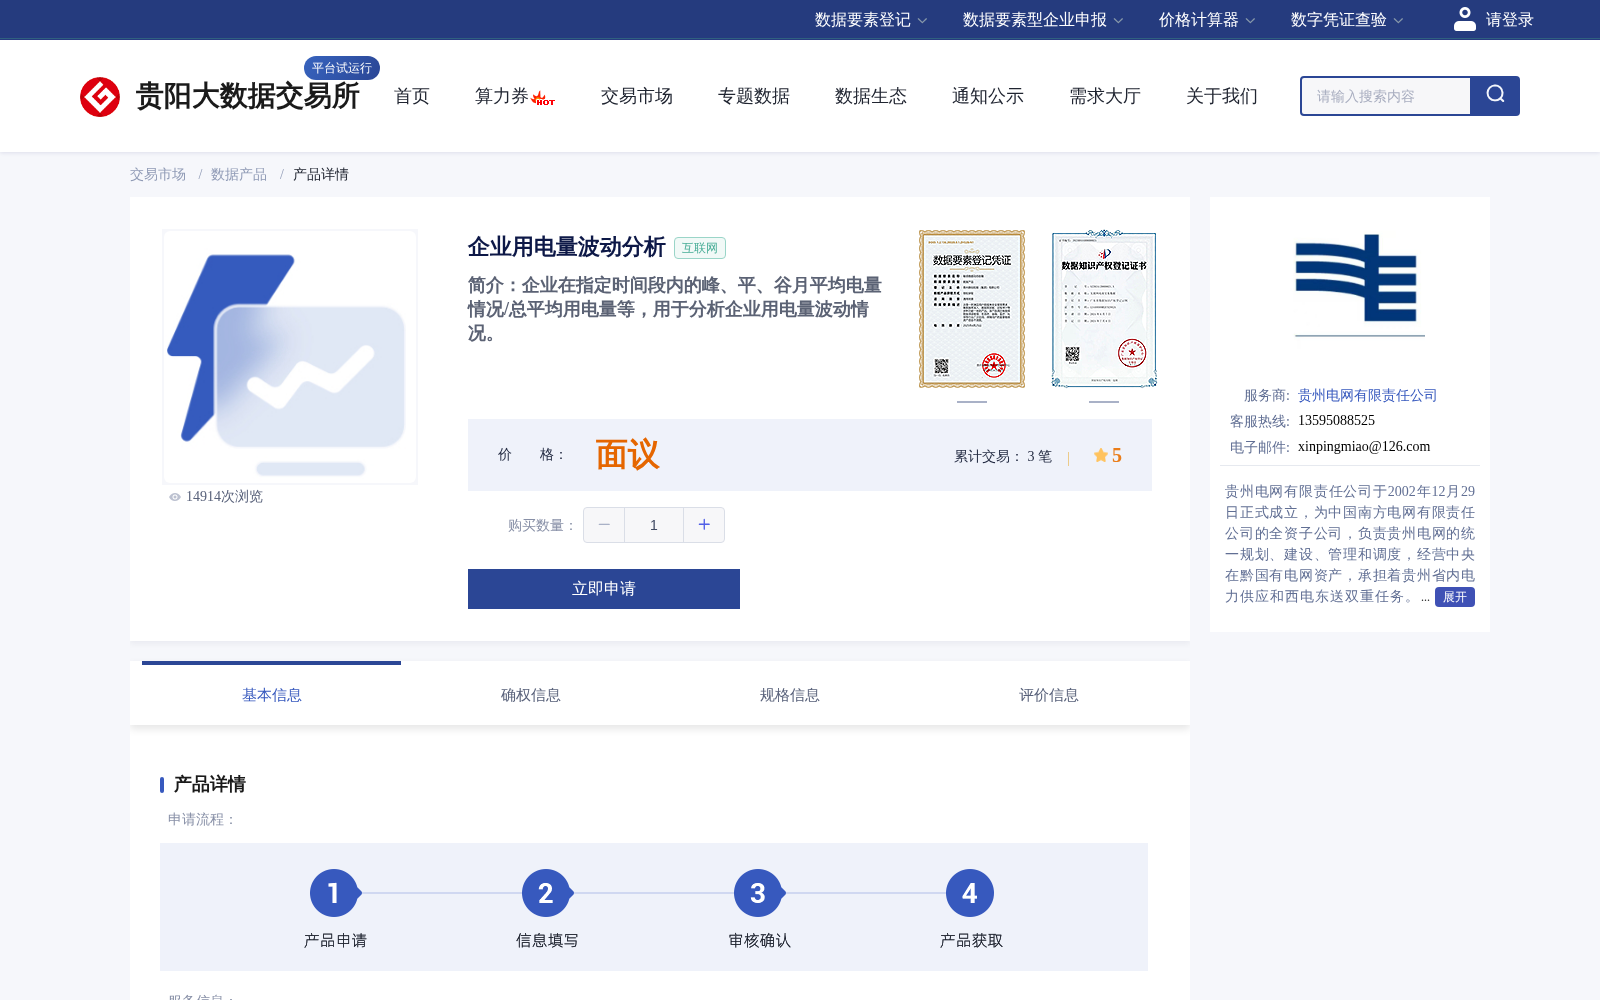The image size is (1600, 1000).
Task: Expand the 数字凭证查验 dropdown
Action: pos(1347,20)
